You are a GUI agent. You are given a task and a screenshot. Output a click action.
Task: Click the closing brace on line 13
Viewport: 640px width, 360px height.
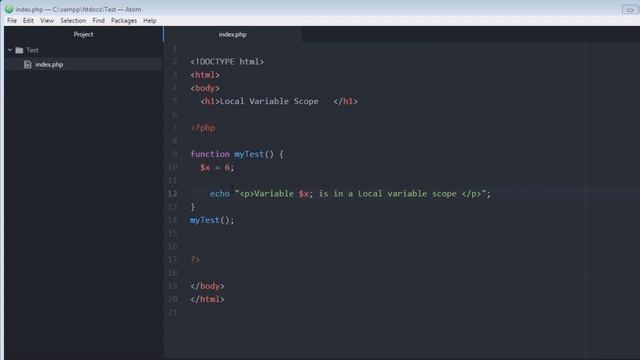point(193,207)
